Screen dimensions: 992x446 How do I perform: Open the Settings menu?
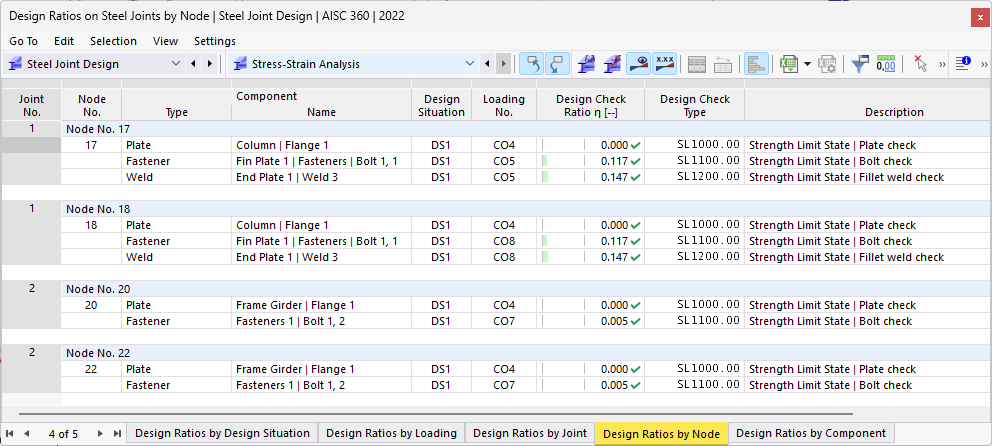[x=215, y=41]
